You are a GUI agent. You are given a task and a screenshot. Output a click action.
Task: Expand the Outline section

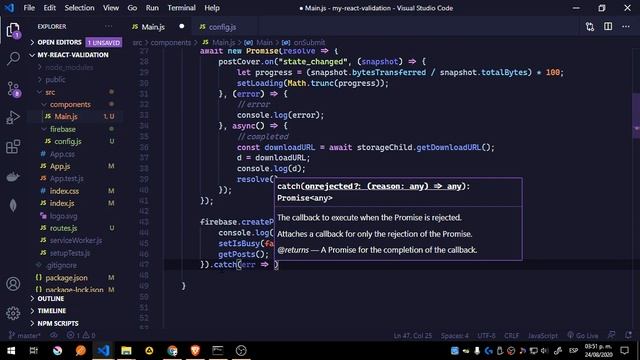pos(76,299)
